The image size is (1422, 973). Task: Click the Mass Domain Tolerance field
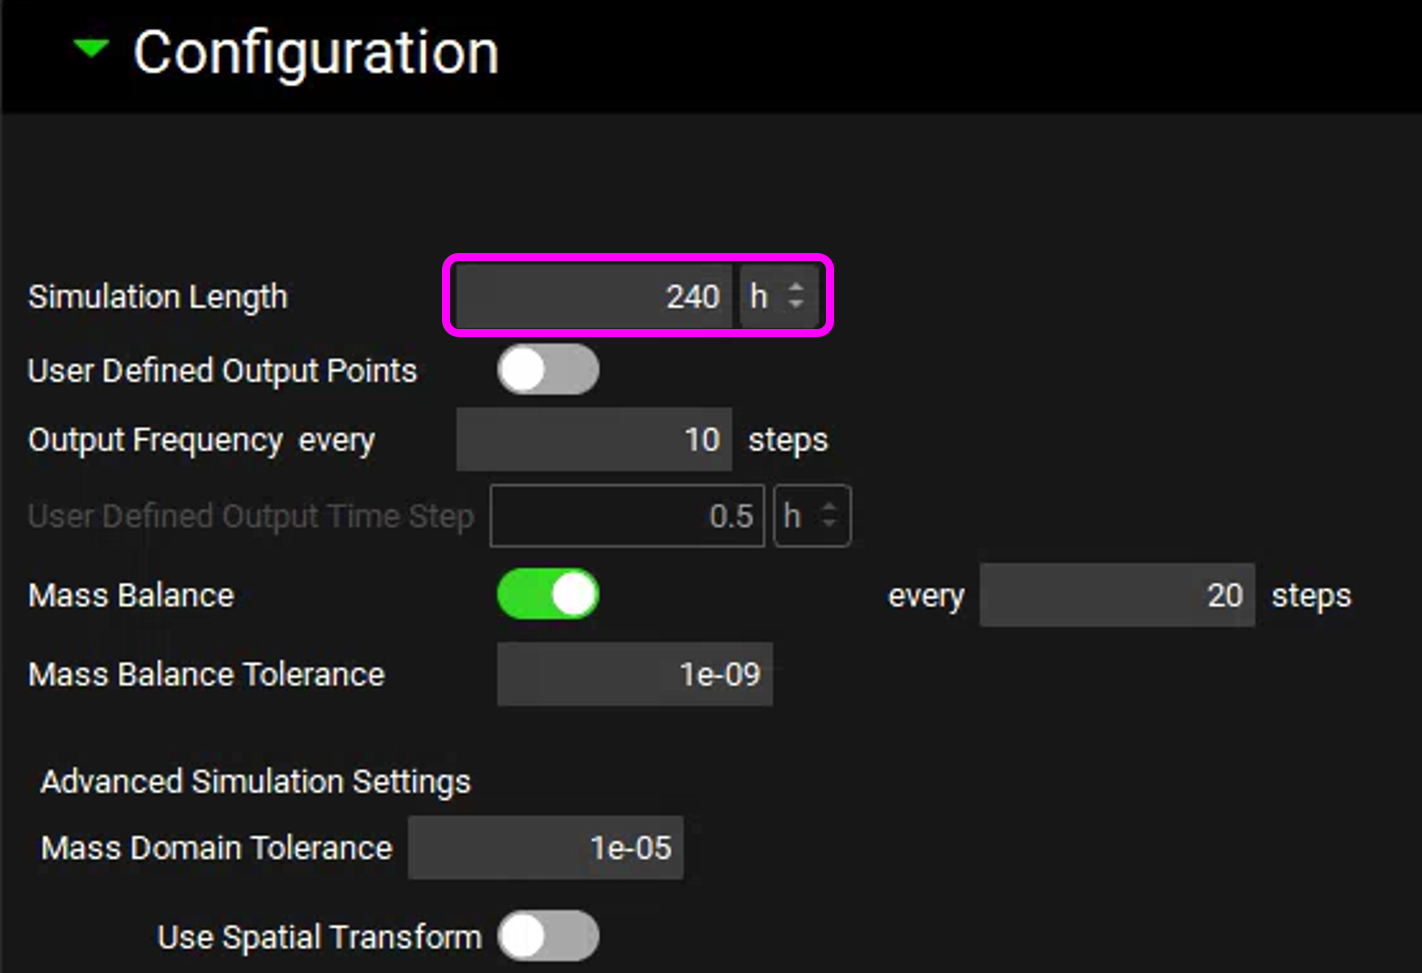point(545,848)
